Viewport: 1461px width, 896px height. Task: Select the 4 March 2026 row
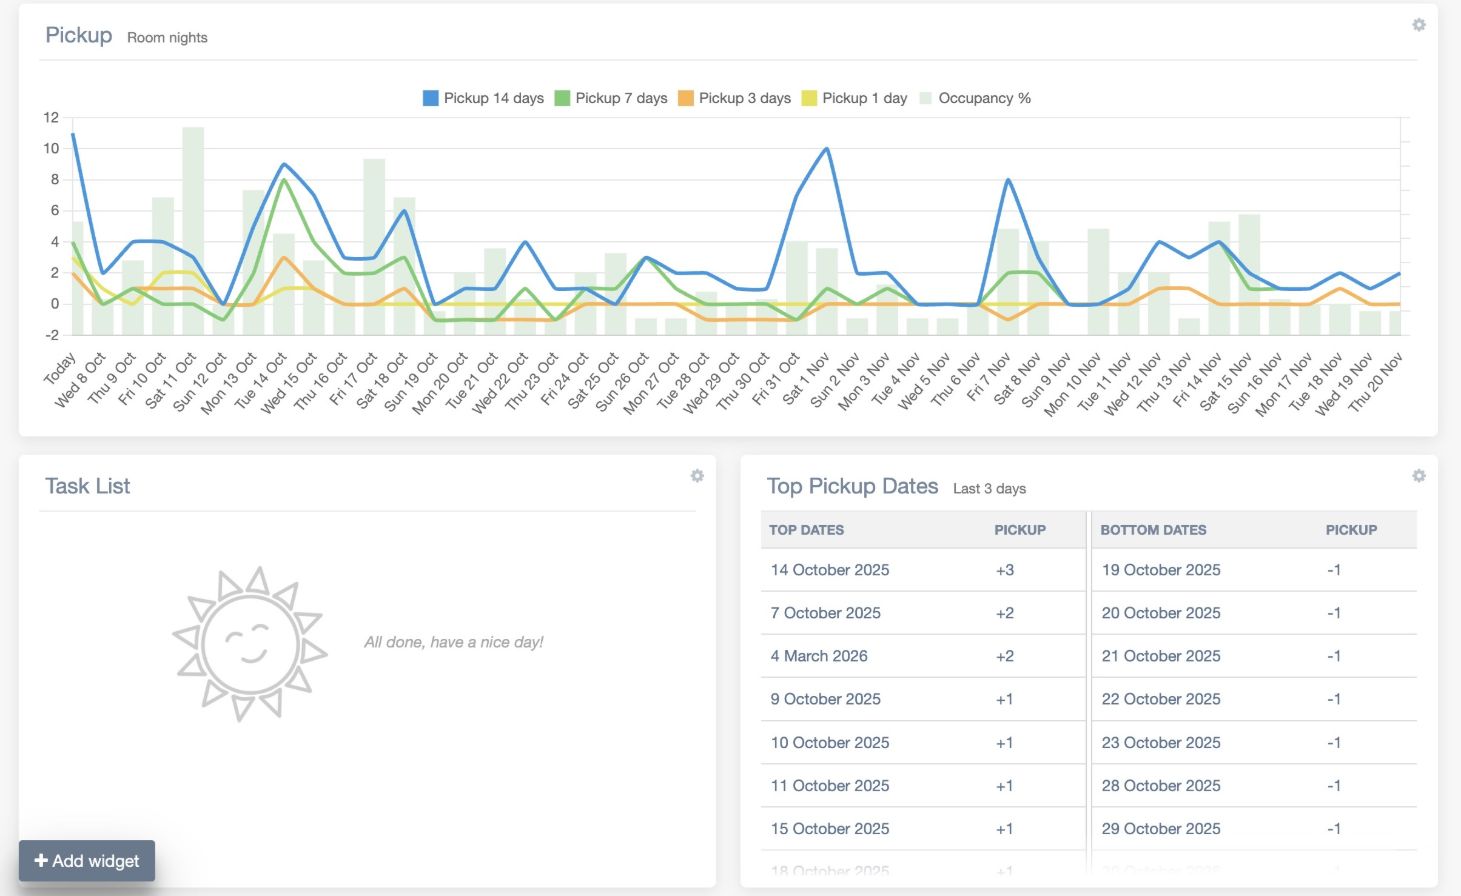click(x=818, y=656)
